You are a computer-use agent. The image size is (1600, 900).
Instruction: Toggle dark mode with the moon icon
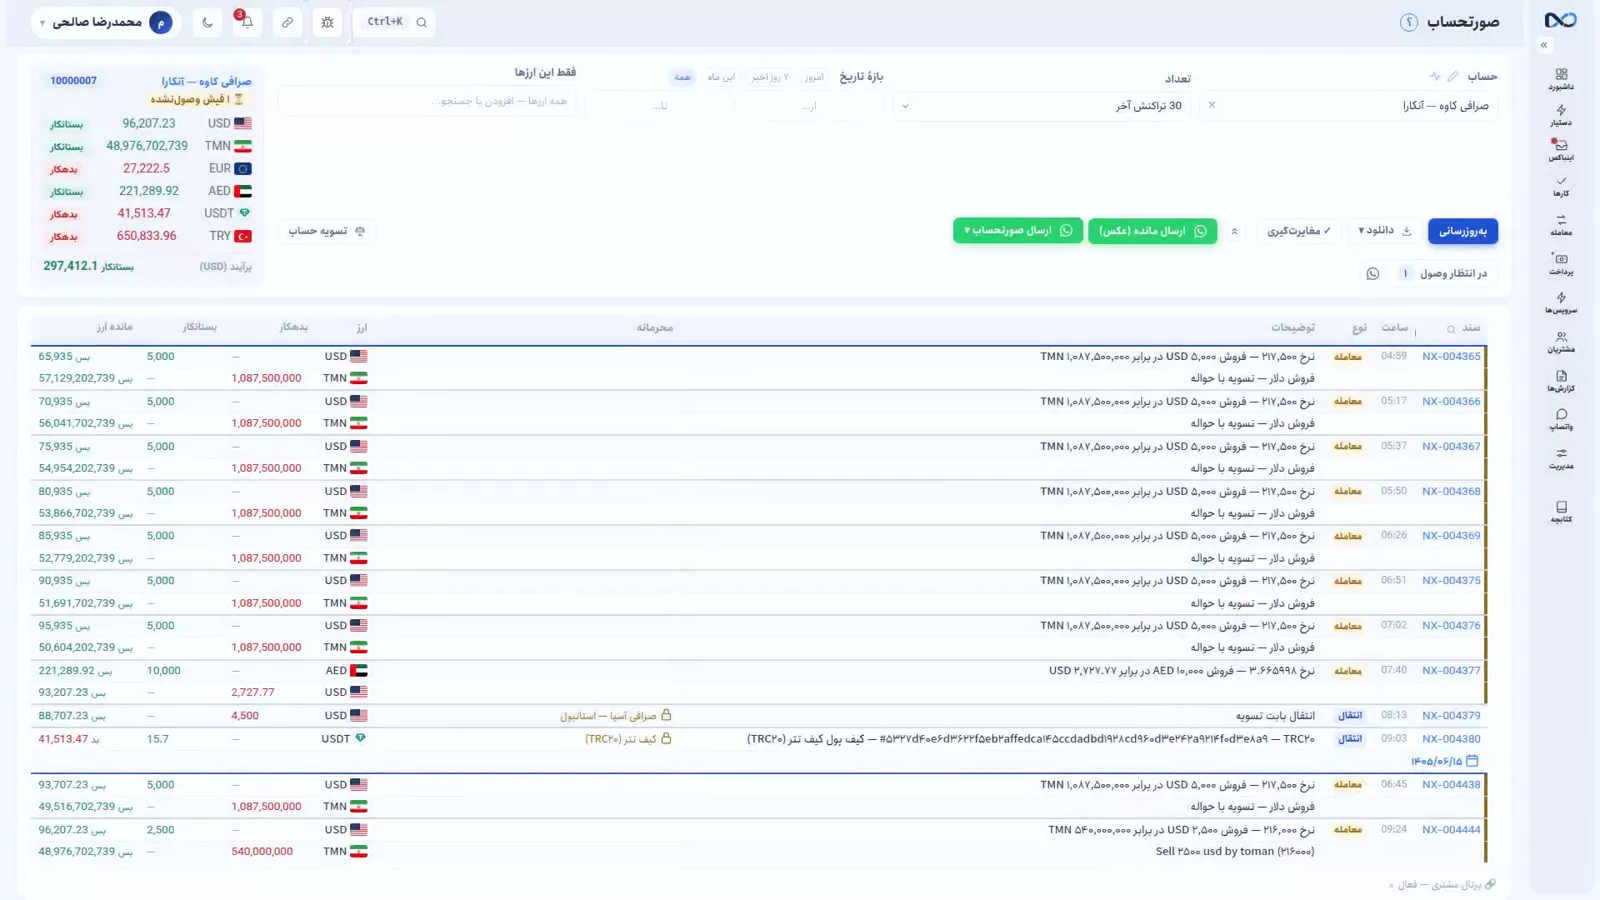point(207,22)
